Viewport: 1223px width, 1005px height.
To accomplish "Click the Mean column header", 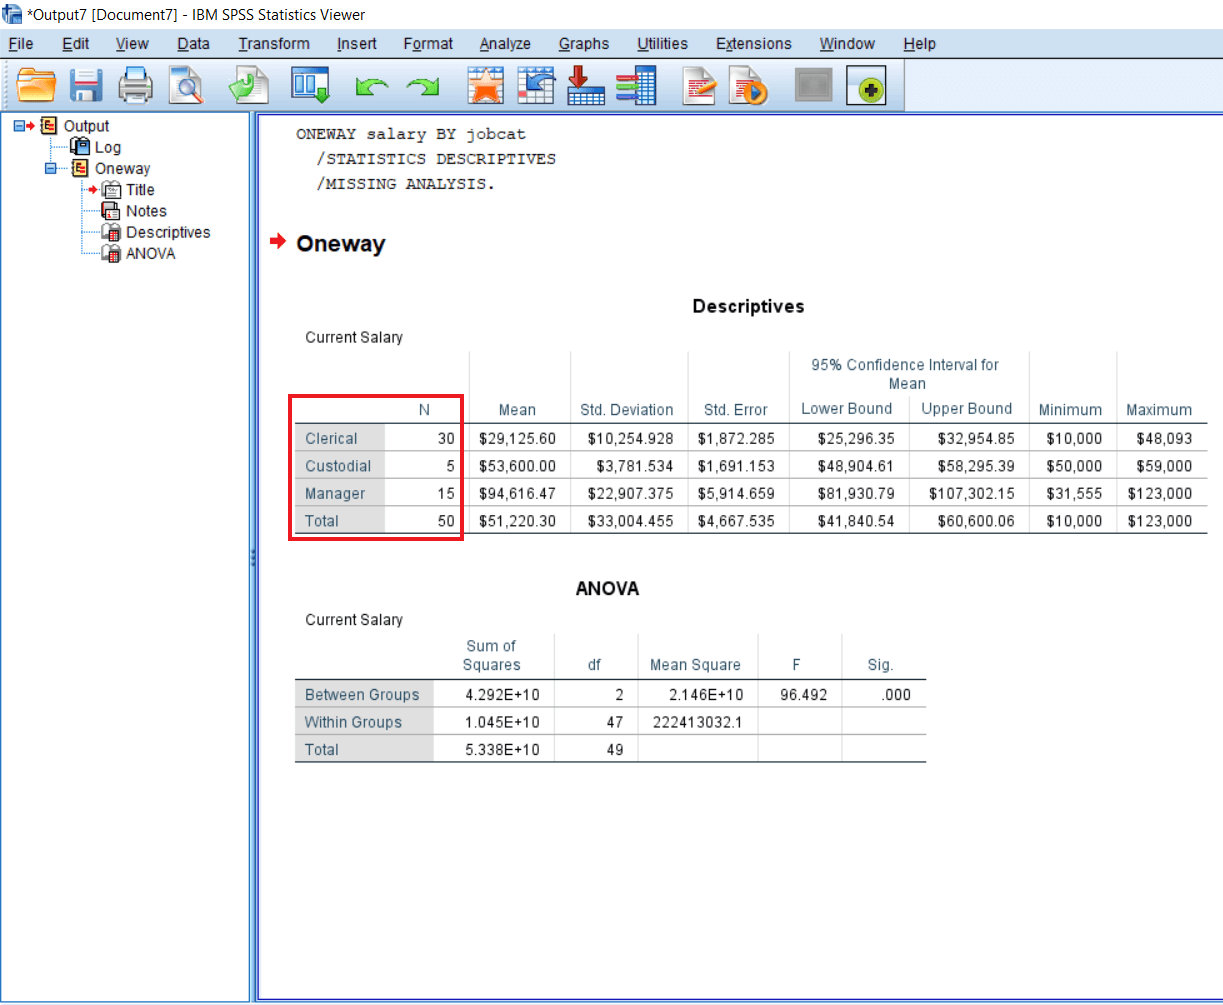I will [x=517, y=410].
